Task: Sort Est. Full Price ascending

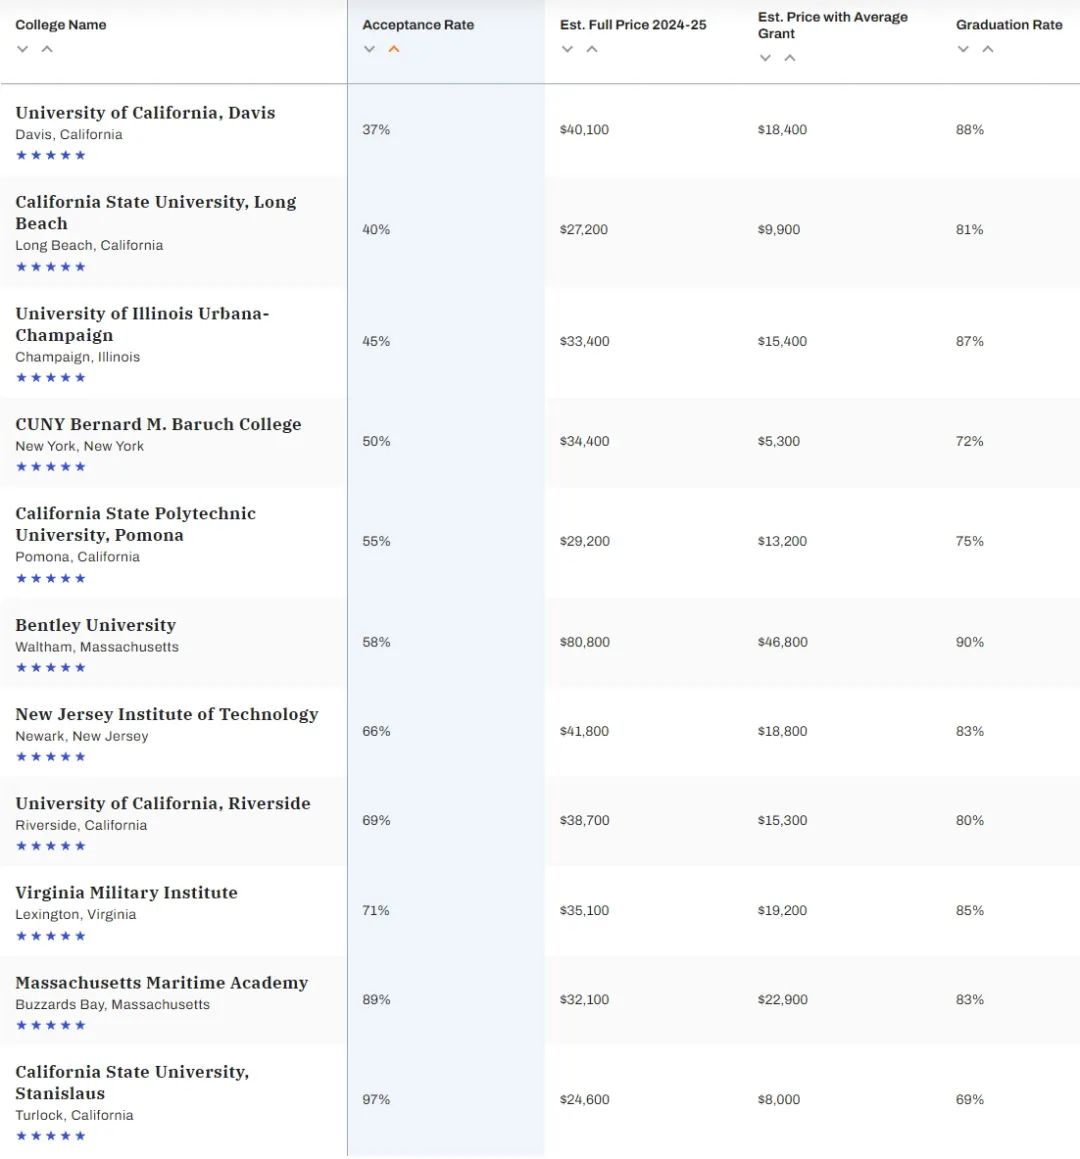Action: point(592,49)
